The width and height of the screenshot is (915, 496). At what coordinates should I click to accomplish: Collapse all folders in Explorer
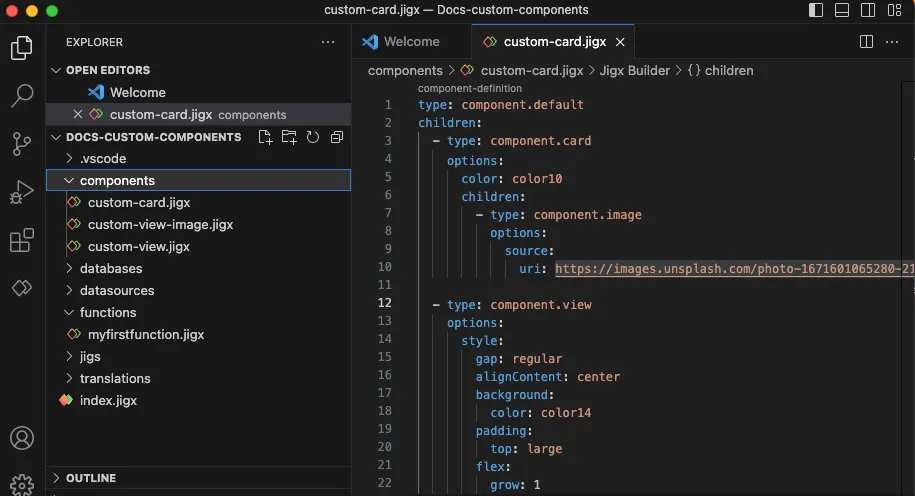click(x=337, y=137)
